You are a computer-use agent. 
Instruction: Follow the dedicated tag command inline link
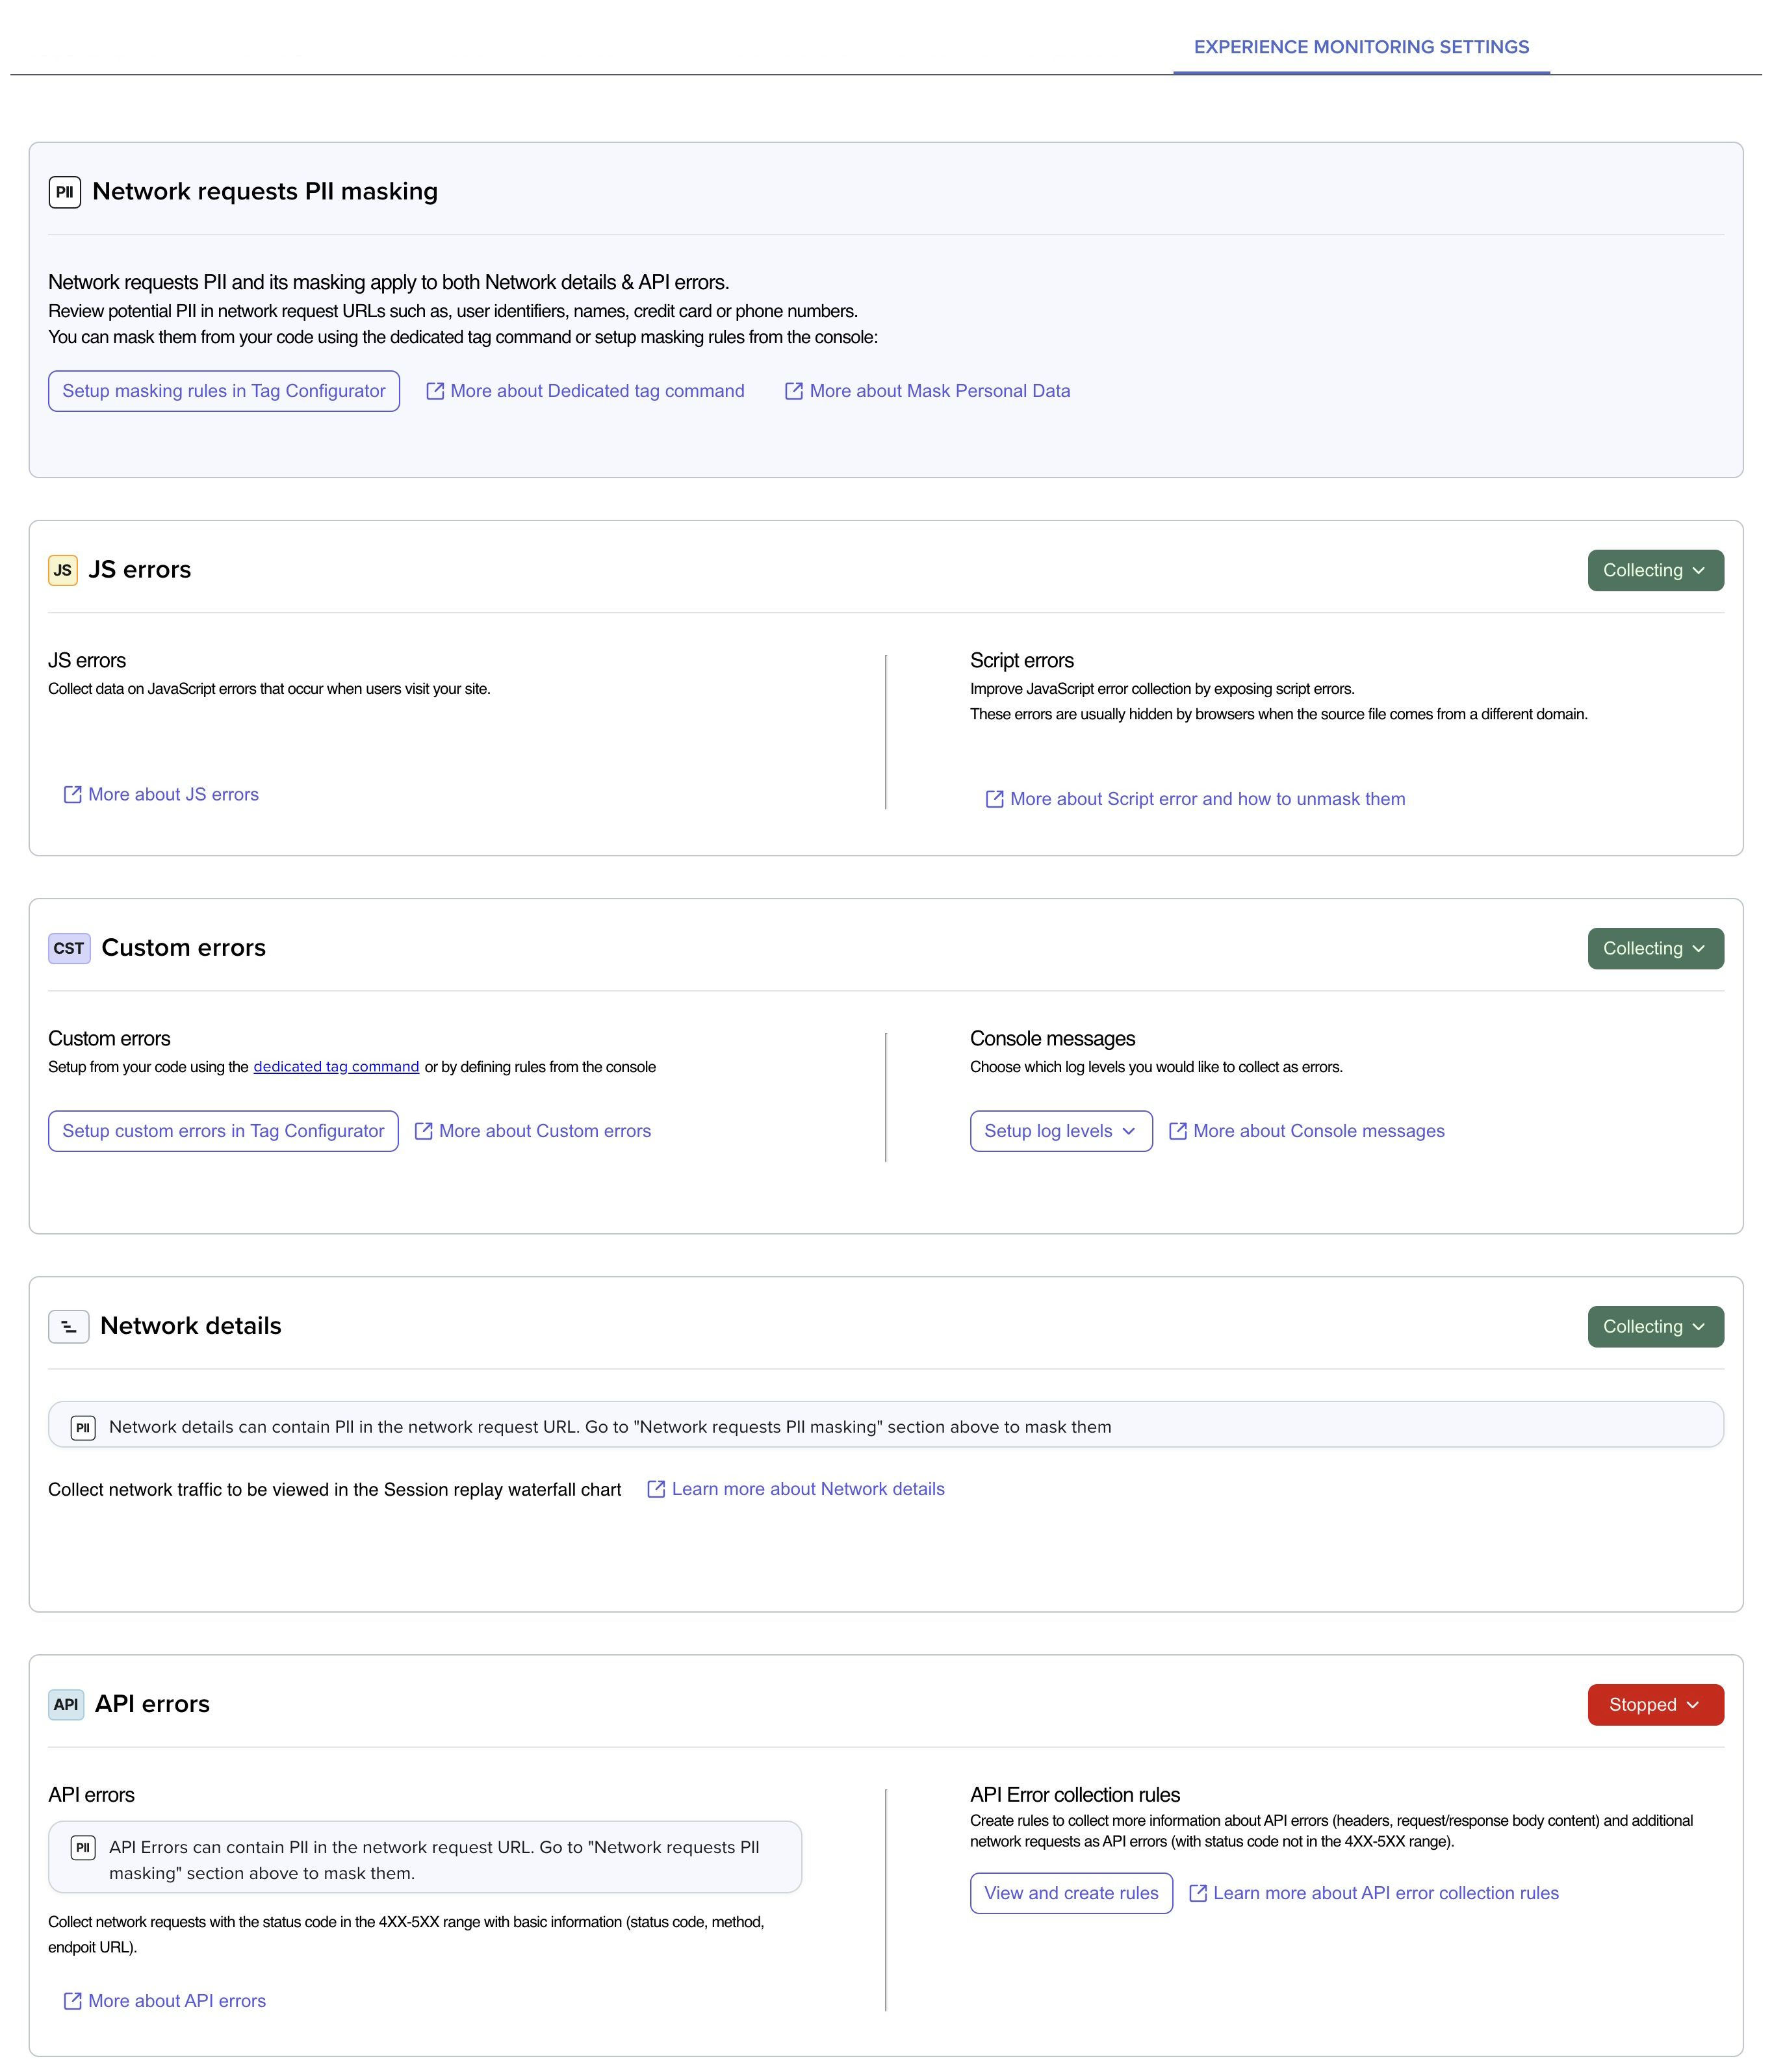pos(336,1067)
